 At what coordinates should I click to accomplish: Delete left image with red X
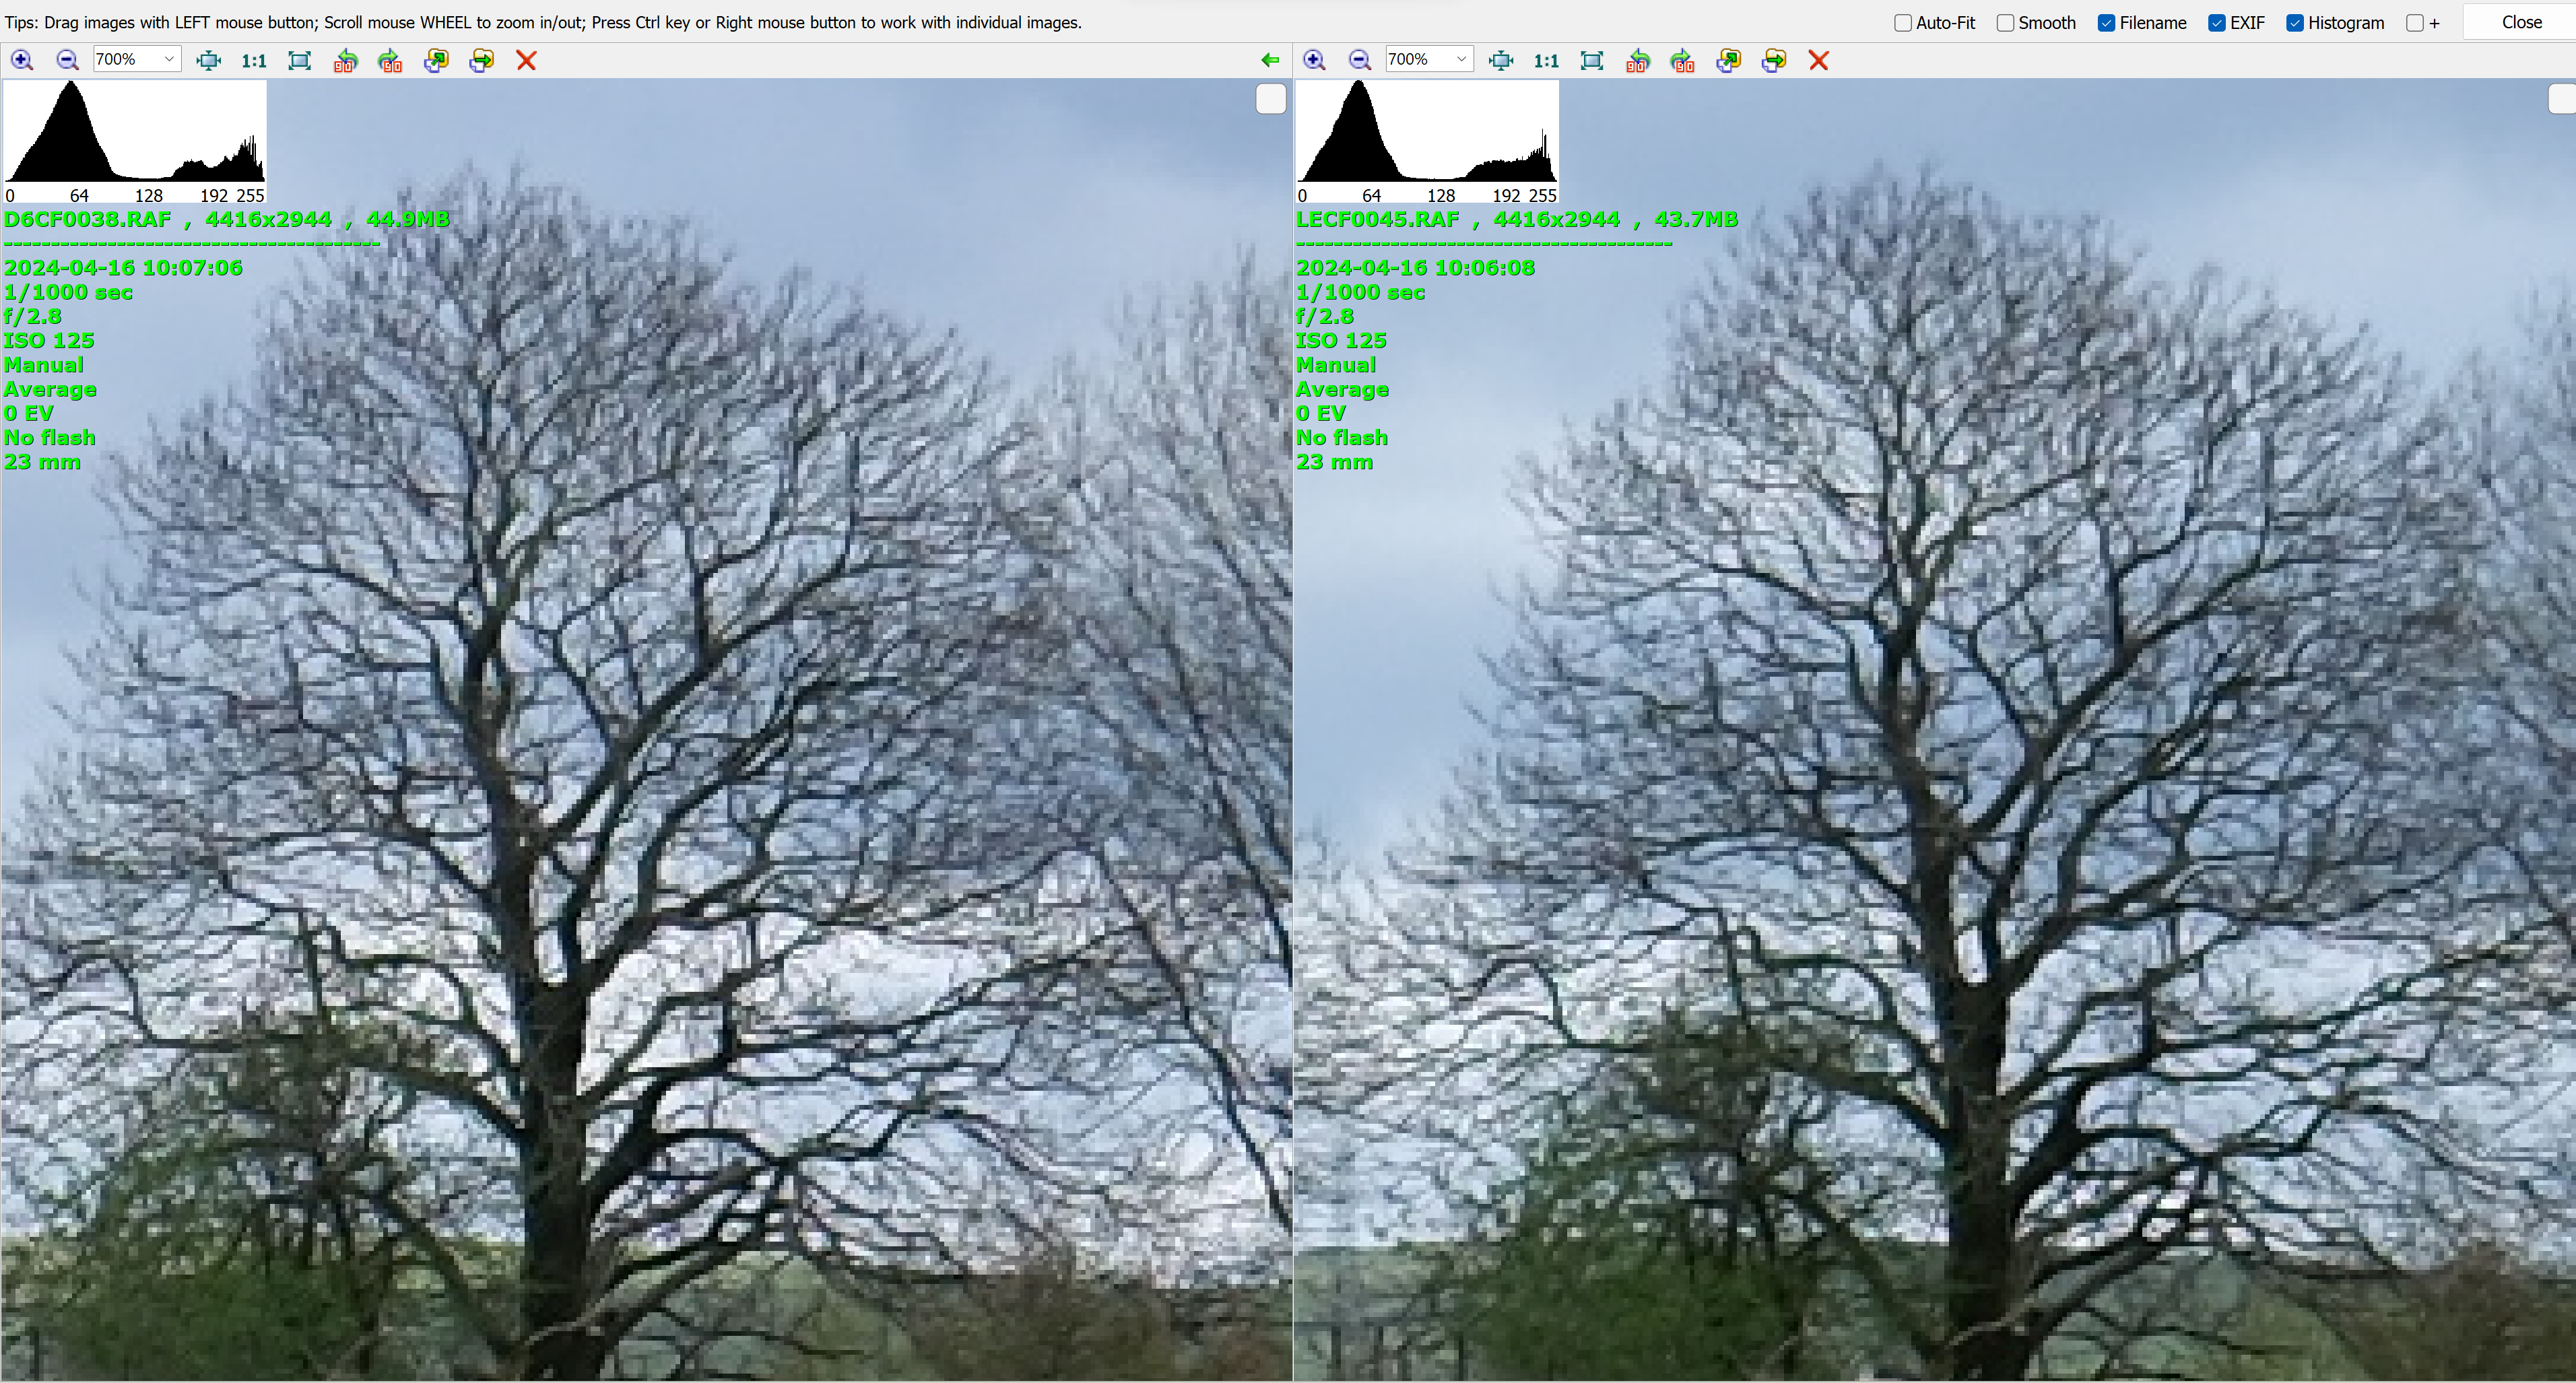pos(526,60)
